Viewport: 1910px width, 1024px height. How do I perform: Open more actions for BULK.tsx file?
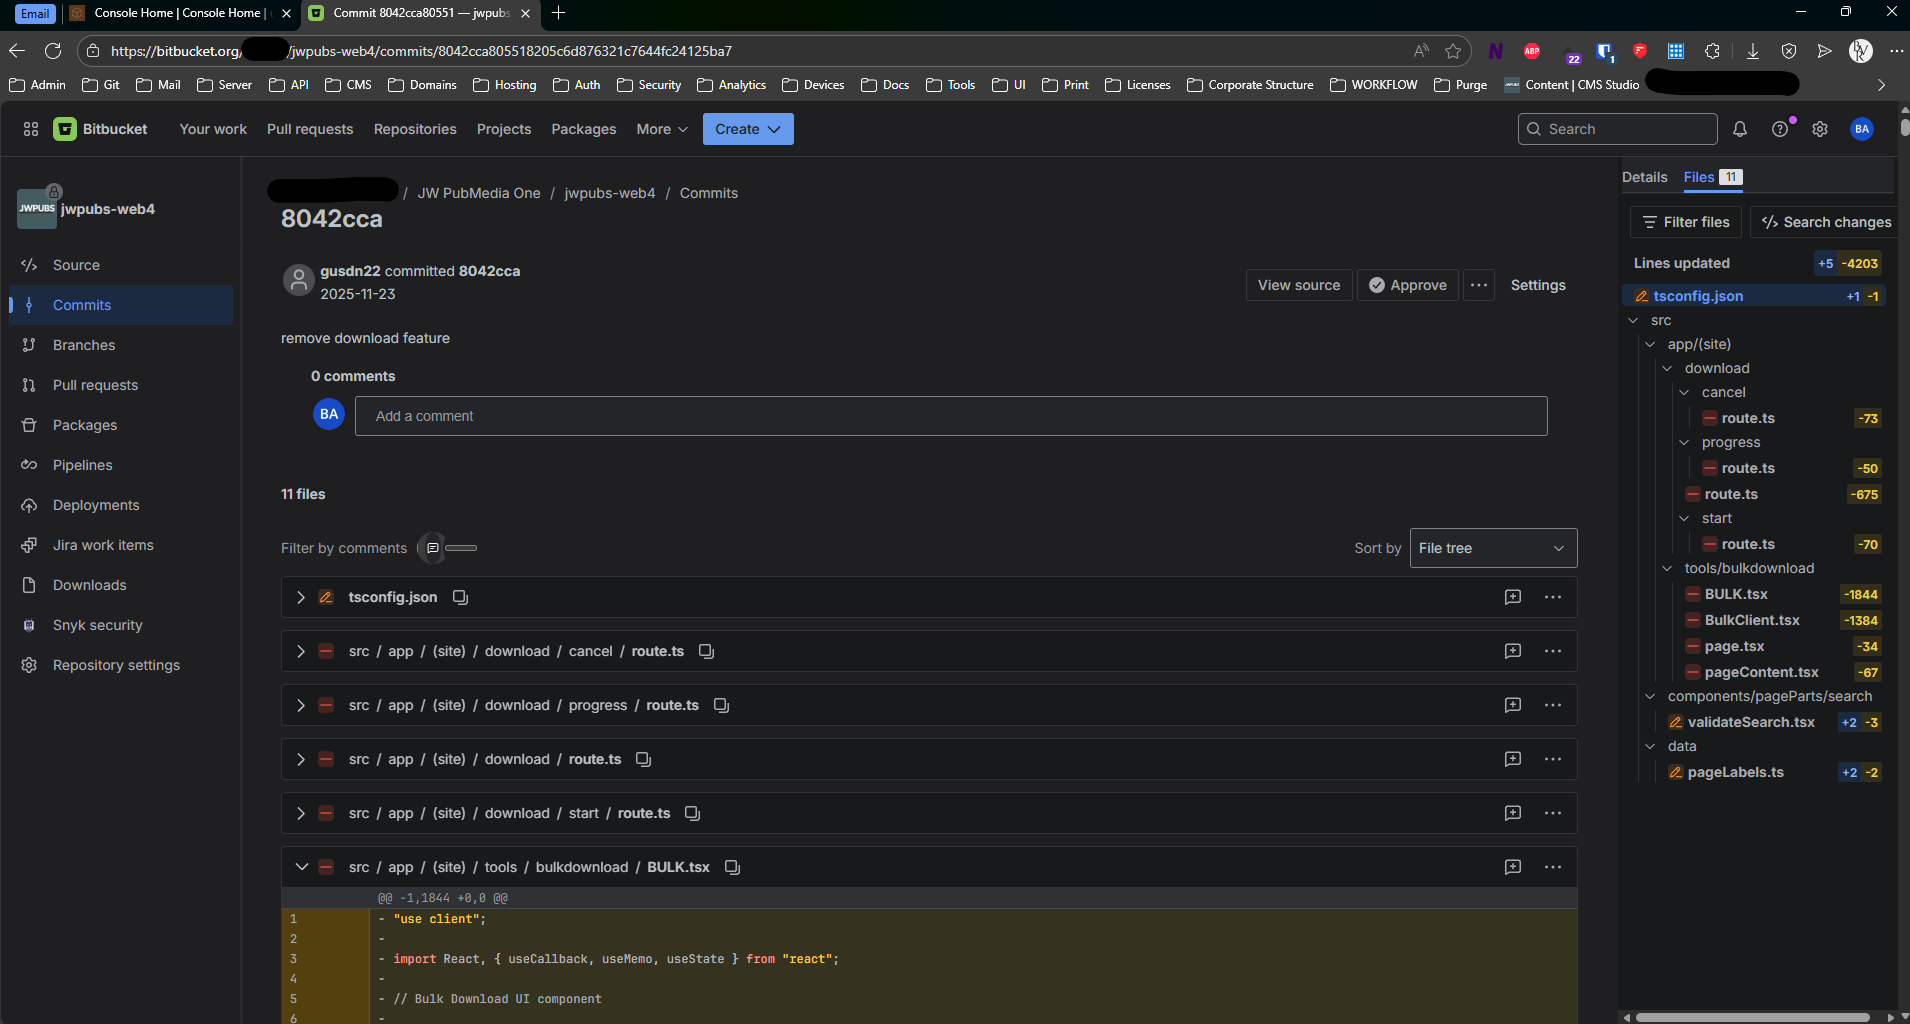click(x=1552, y=867)
